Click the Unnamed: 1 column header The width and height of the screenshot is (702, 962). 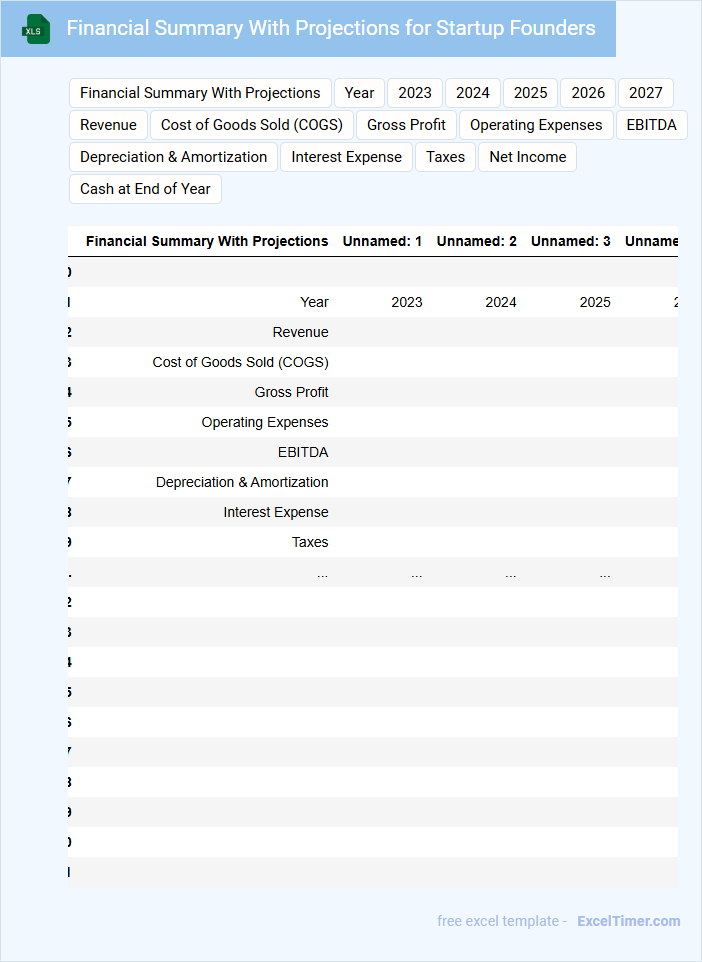[x=382, y=241]
